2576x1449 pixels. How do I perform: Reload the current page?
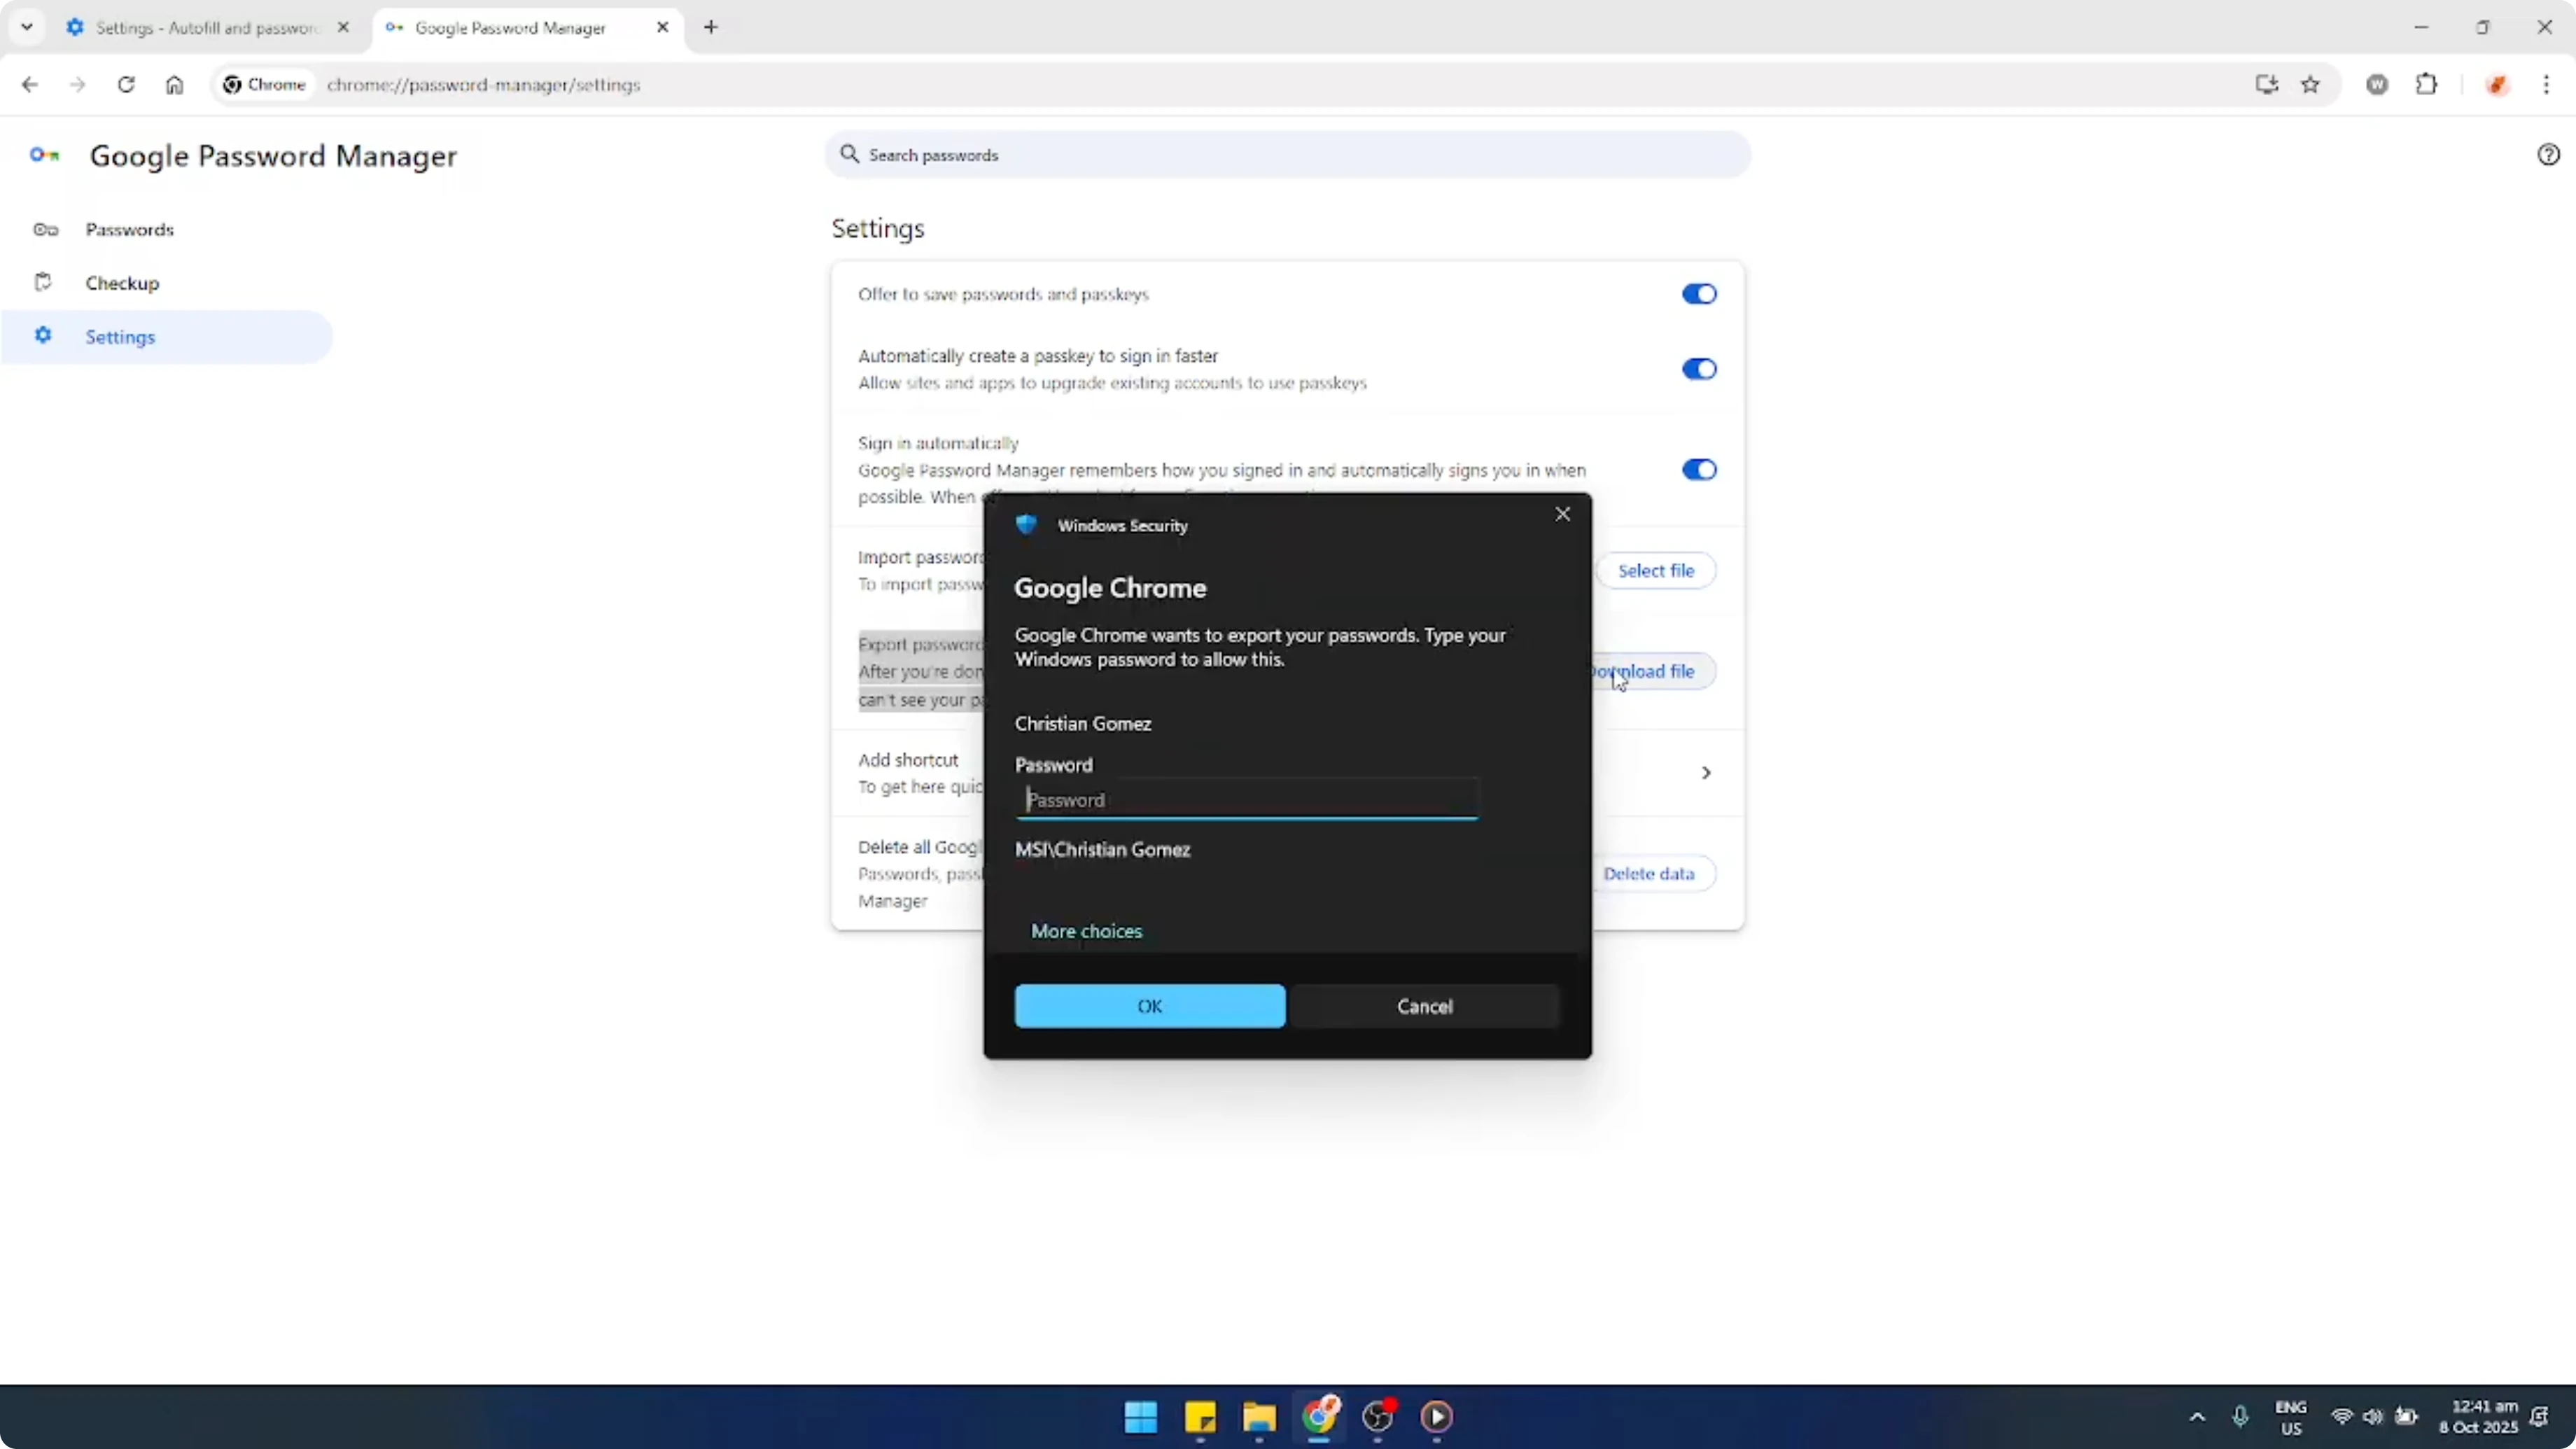(x=127, y=85)
